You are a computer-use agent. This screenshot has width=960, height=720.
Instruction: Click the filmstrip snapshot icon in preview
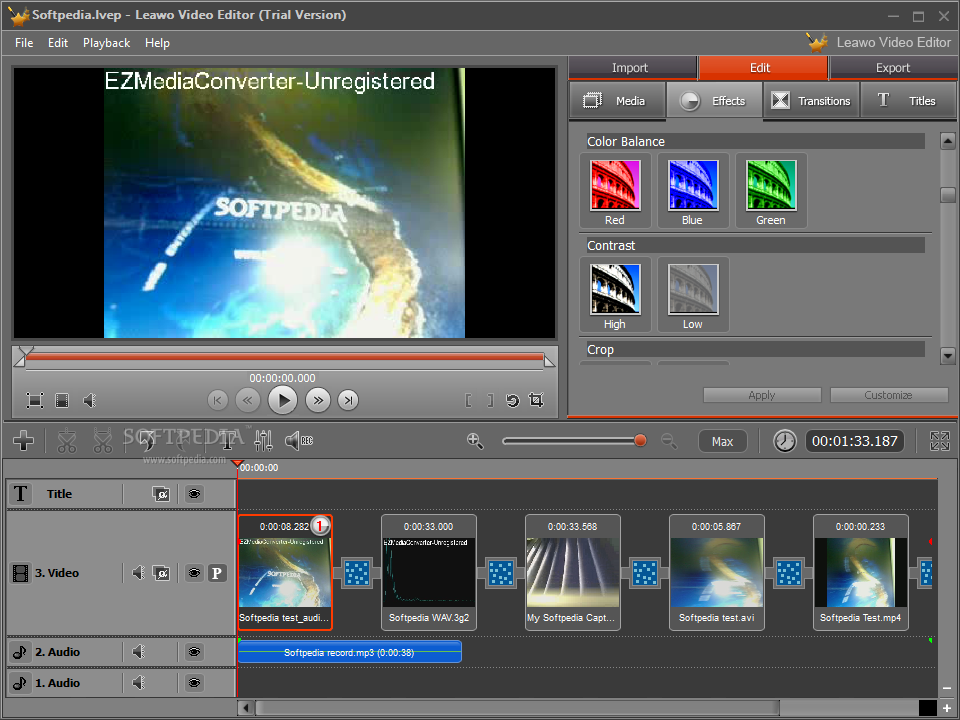pyautogui.click(x=62, y=400)
